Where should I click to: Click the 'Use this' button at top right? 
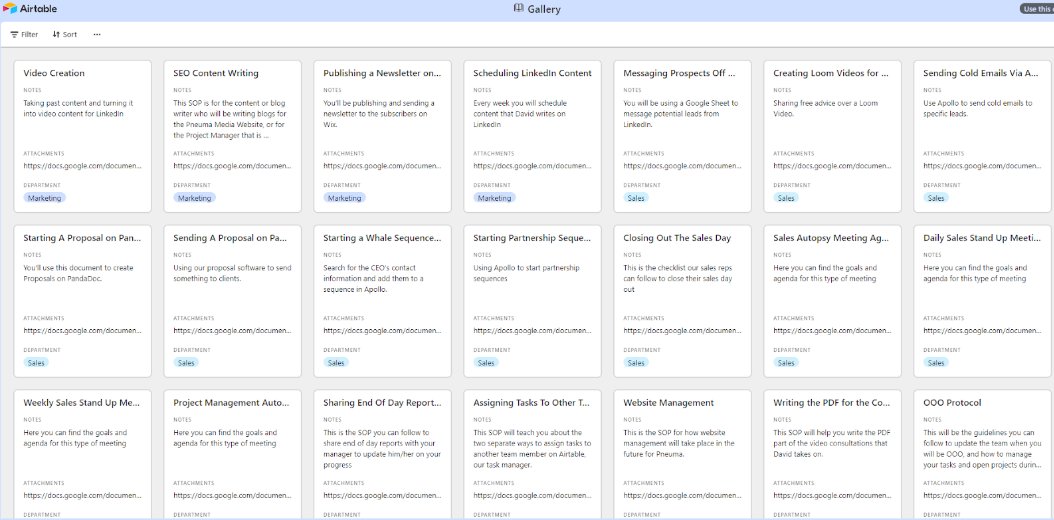coord(1037,9)
